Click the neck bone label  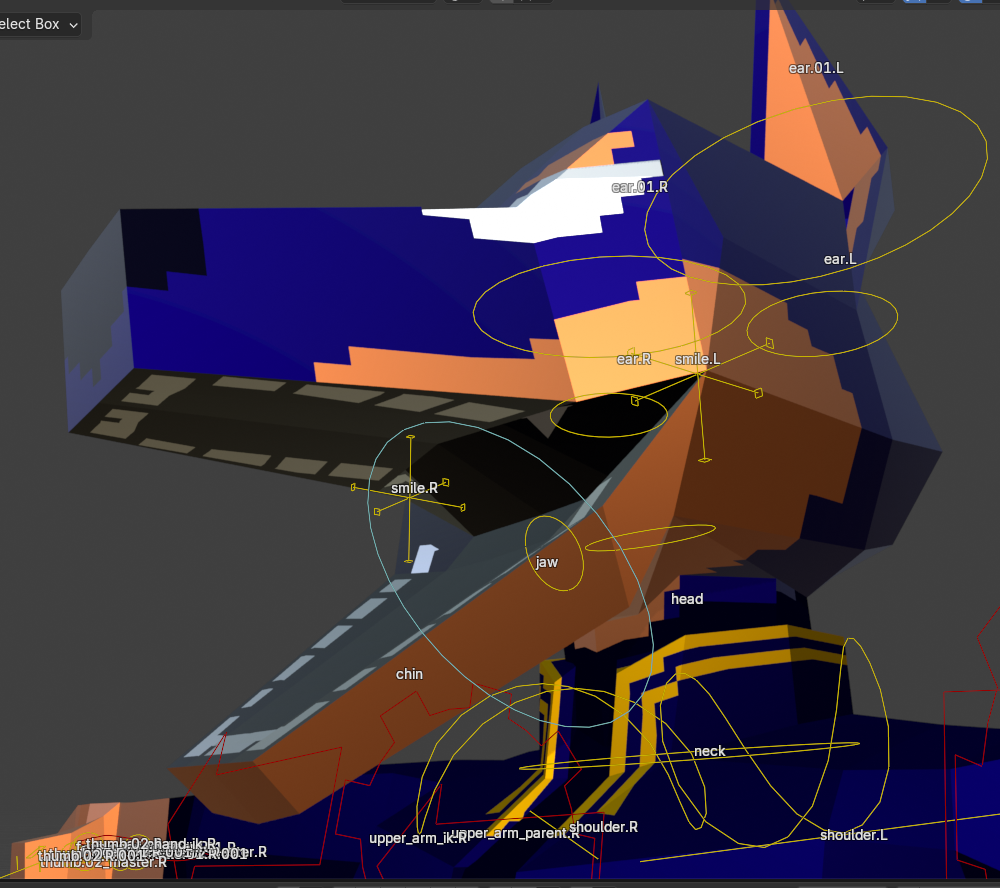coord(710,751)
